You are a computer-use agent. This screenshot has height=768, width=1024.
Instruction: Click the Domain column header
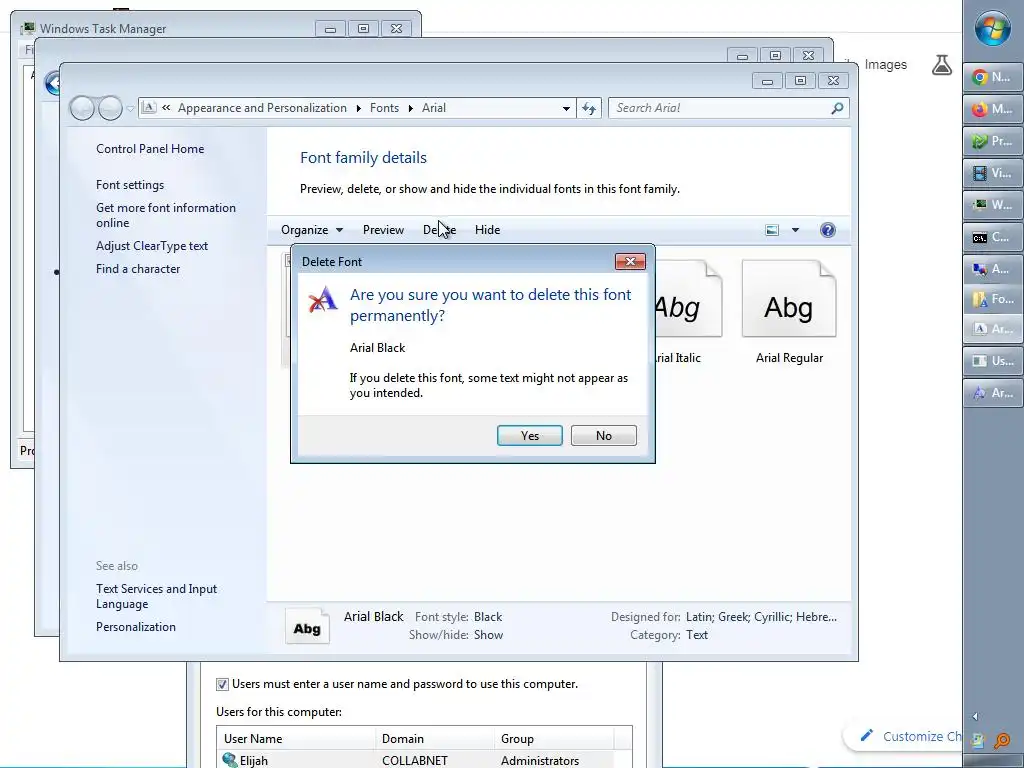click(434, 739)
